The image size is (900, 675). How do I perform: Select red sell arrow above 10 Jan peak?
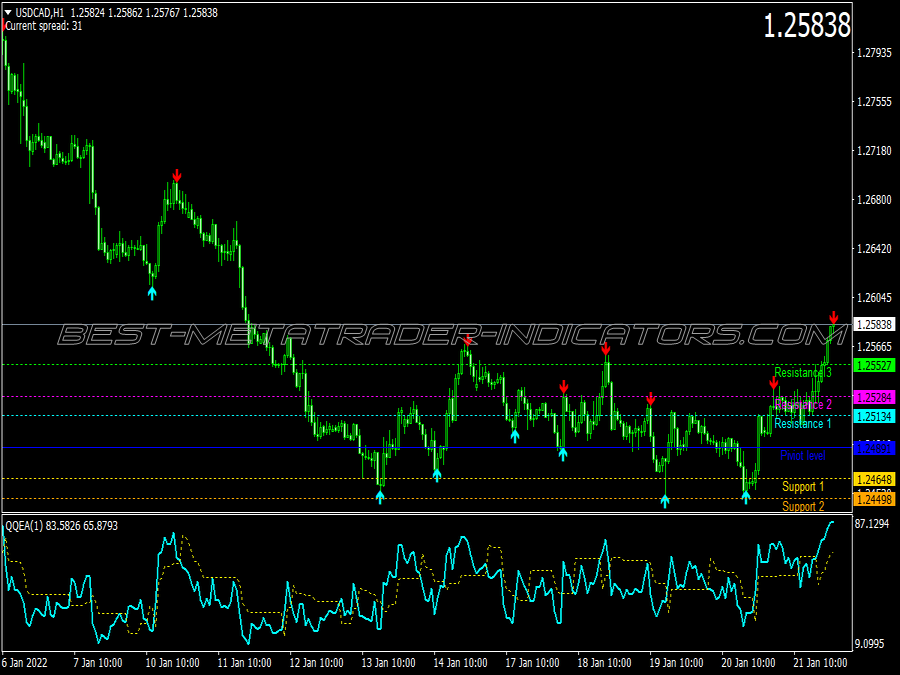(177, 175)
